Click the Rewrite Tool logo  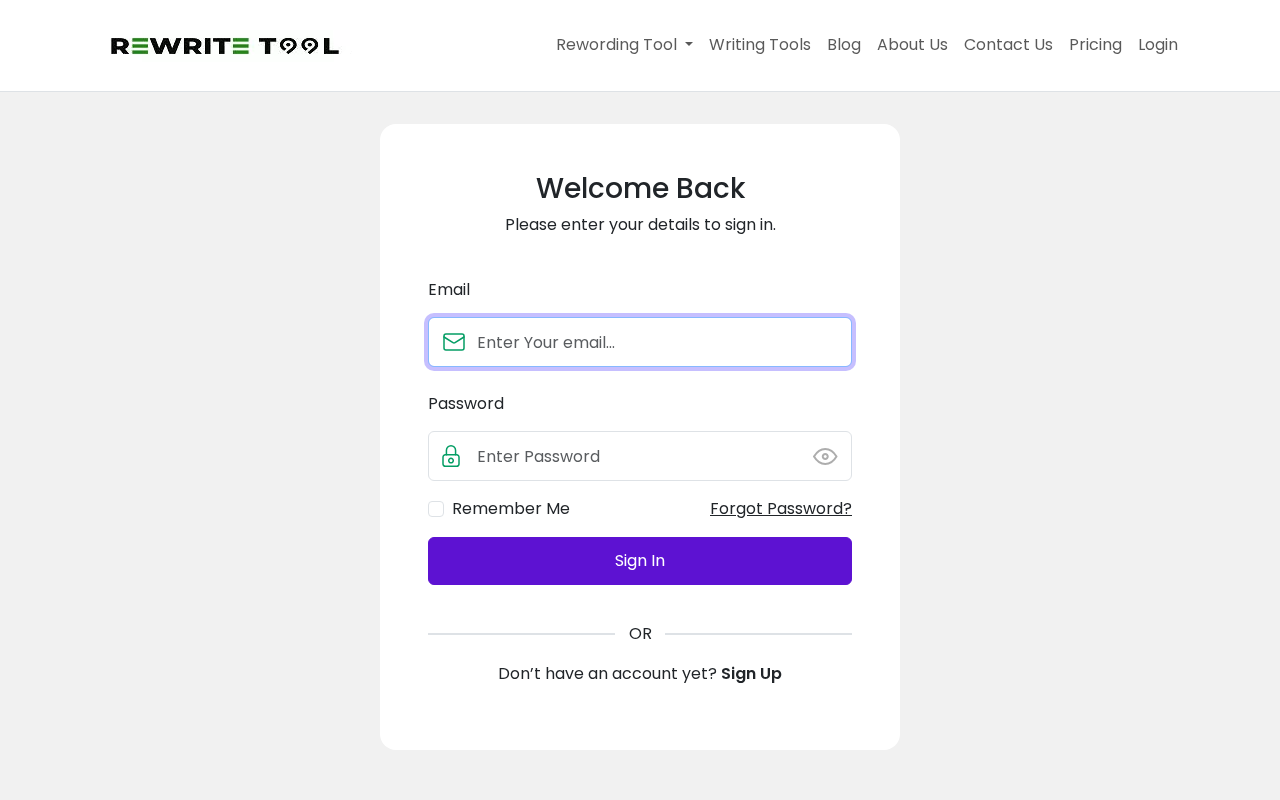225,46
